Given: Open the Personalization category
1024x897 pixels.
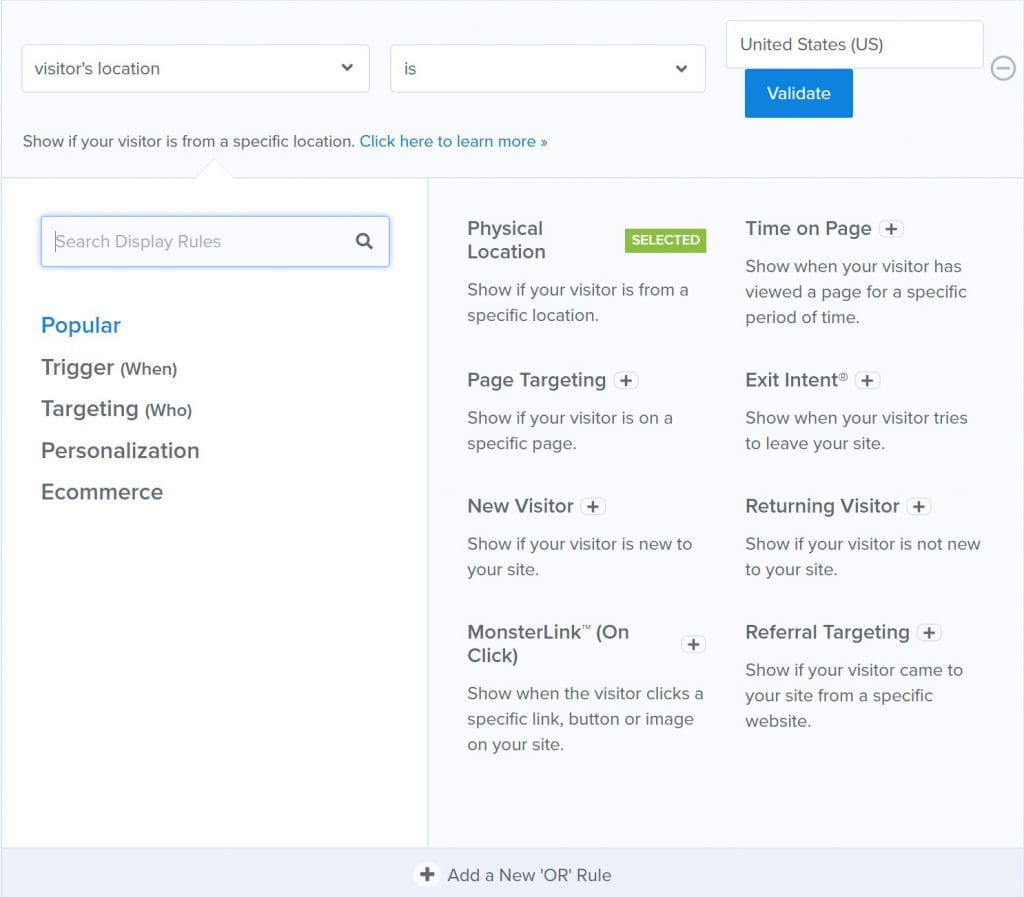Looking at the screenshot, I should (120, 450).
